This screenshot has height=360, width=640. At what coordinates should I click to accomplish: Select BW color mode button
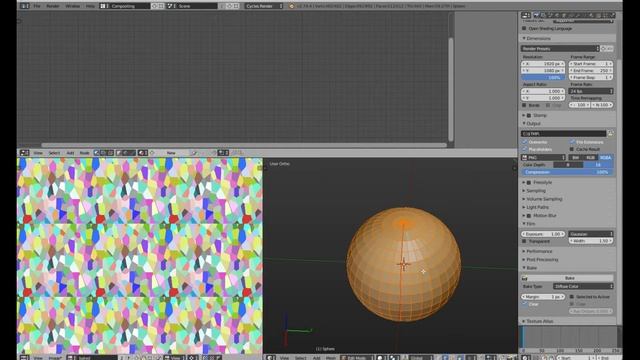(x=576, y=158)
